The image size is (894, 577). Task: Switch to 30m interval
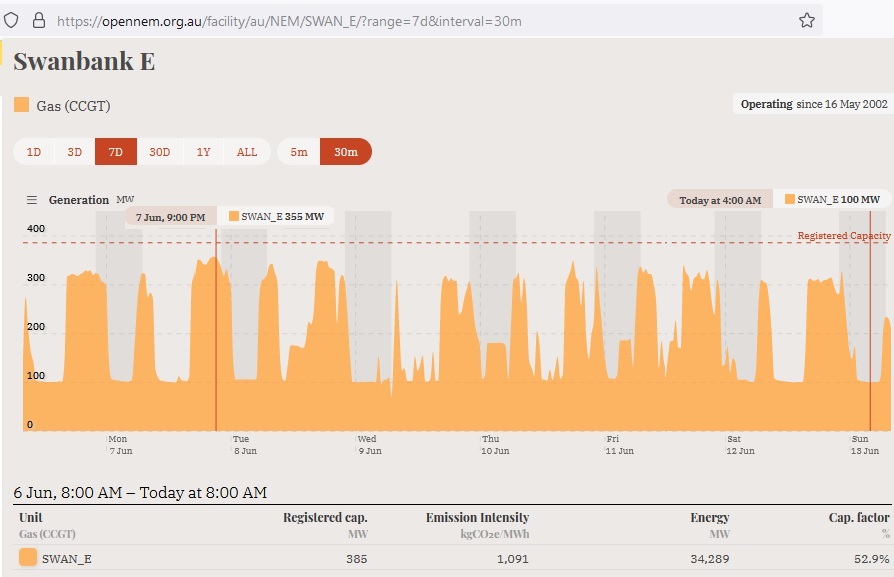click(x=346, y=152)
